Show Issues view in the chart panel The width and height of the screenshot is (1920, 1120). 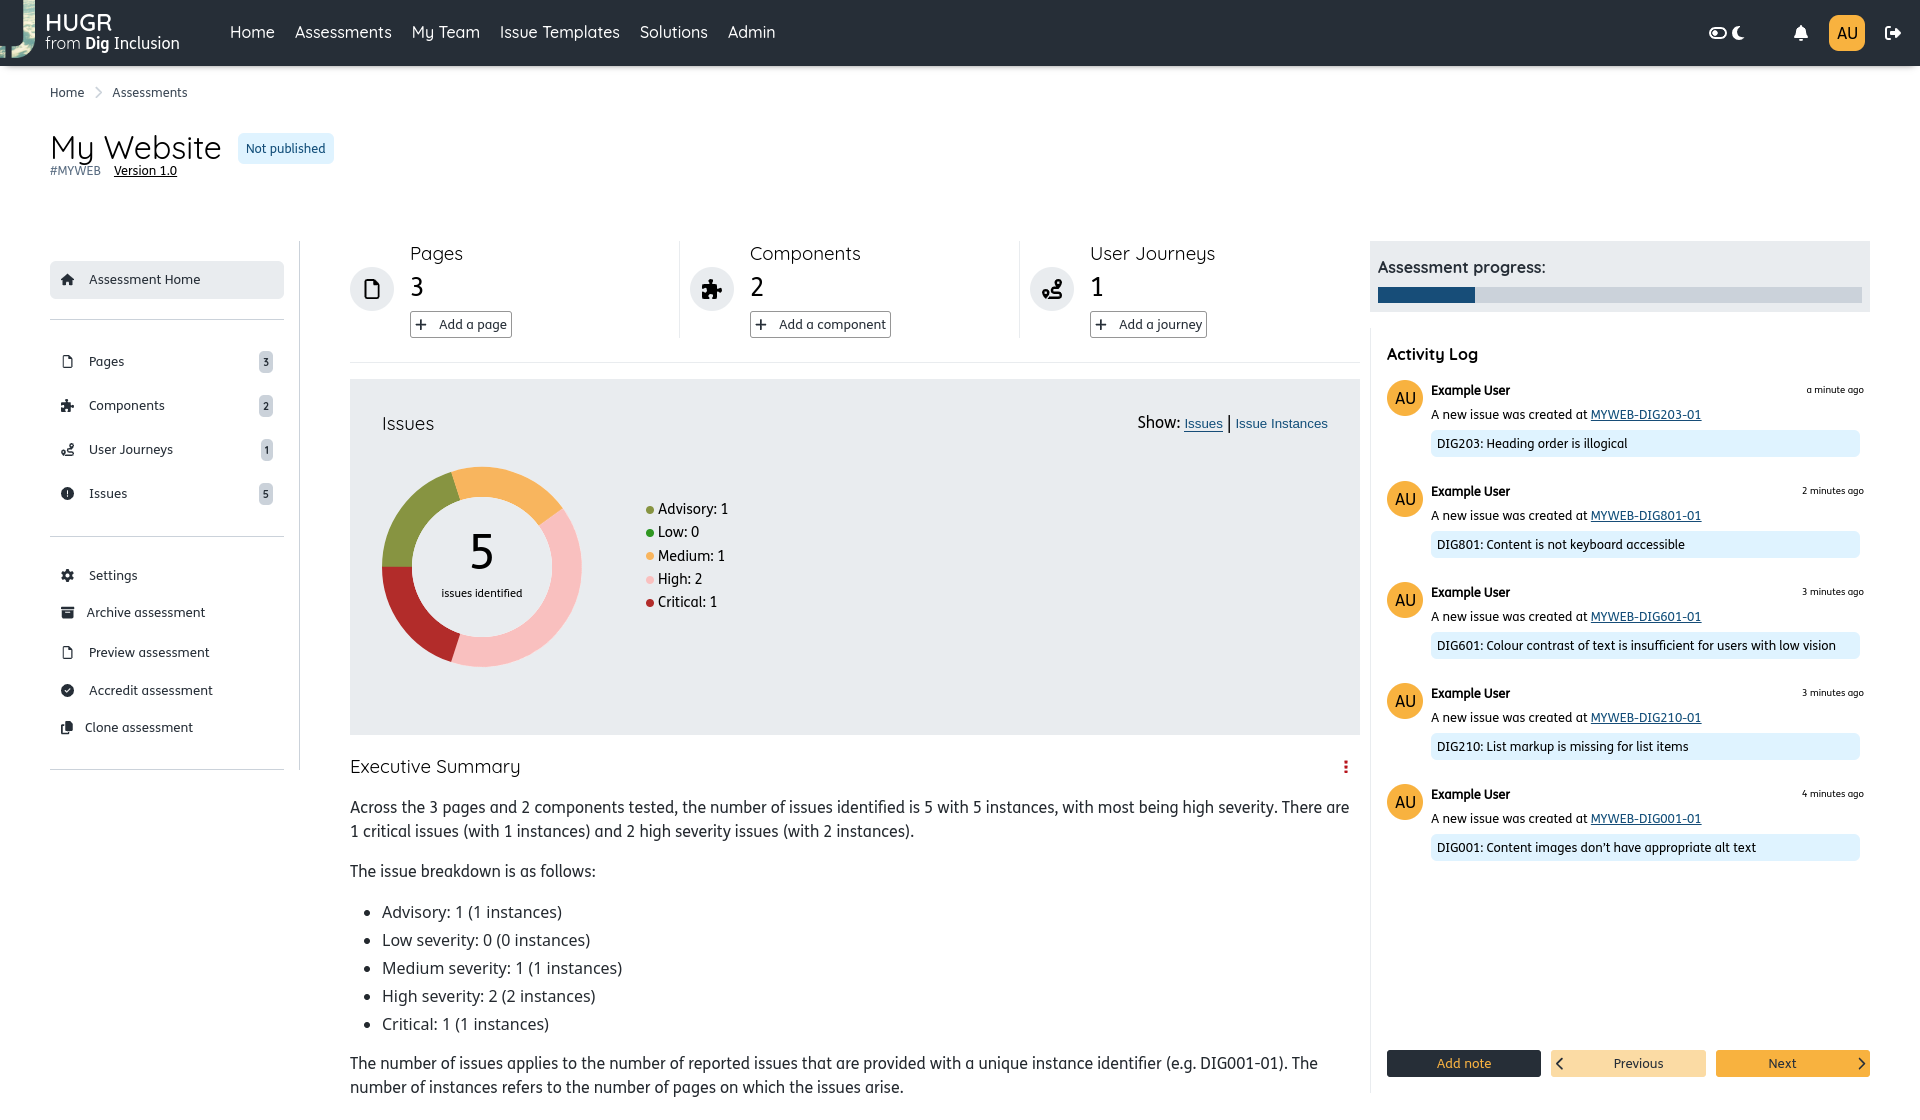coord(1203,424)
